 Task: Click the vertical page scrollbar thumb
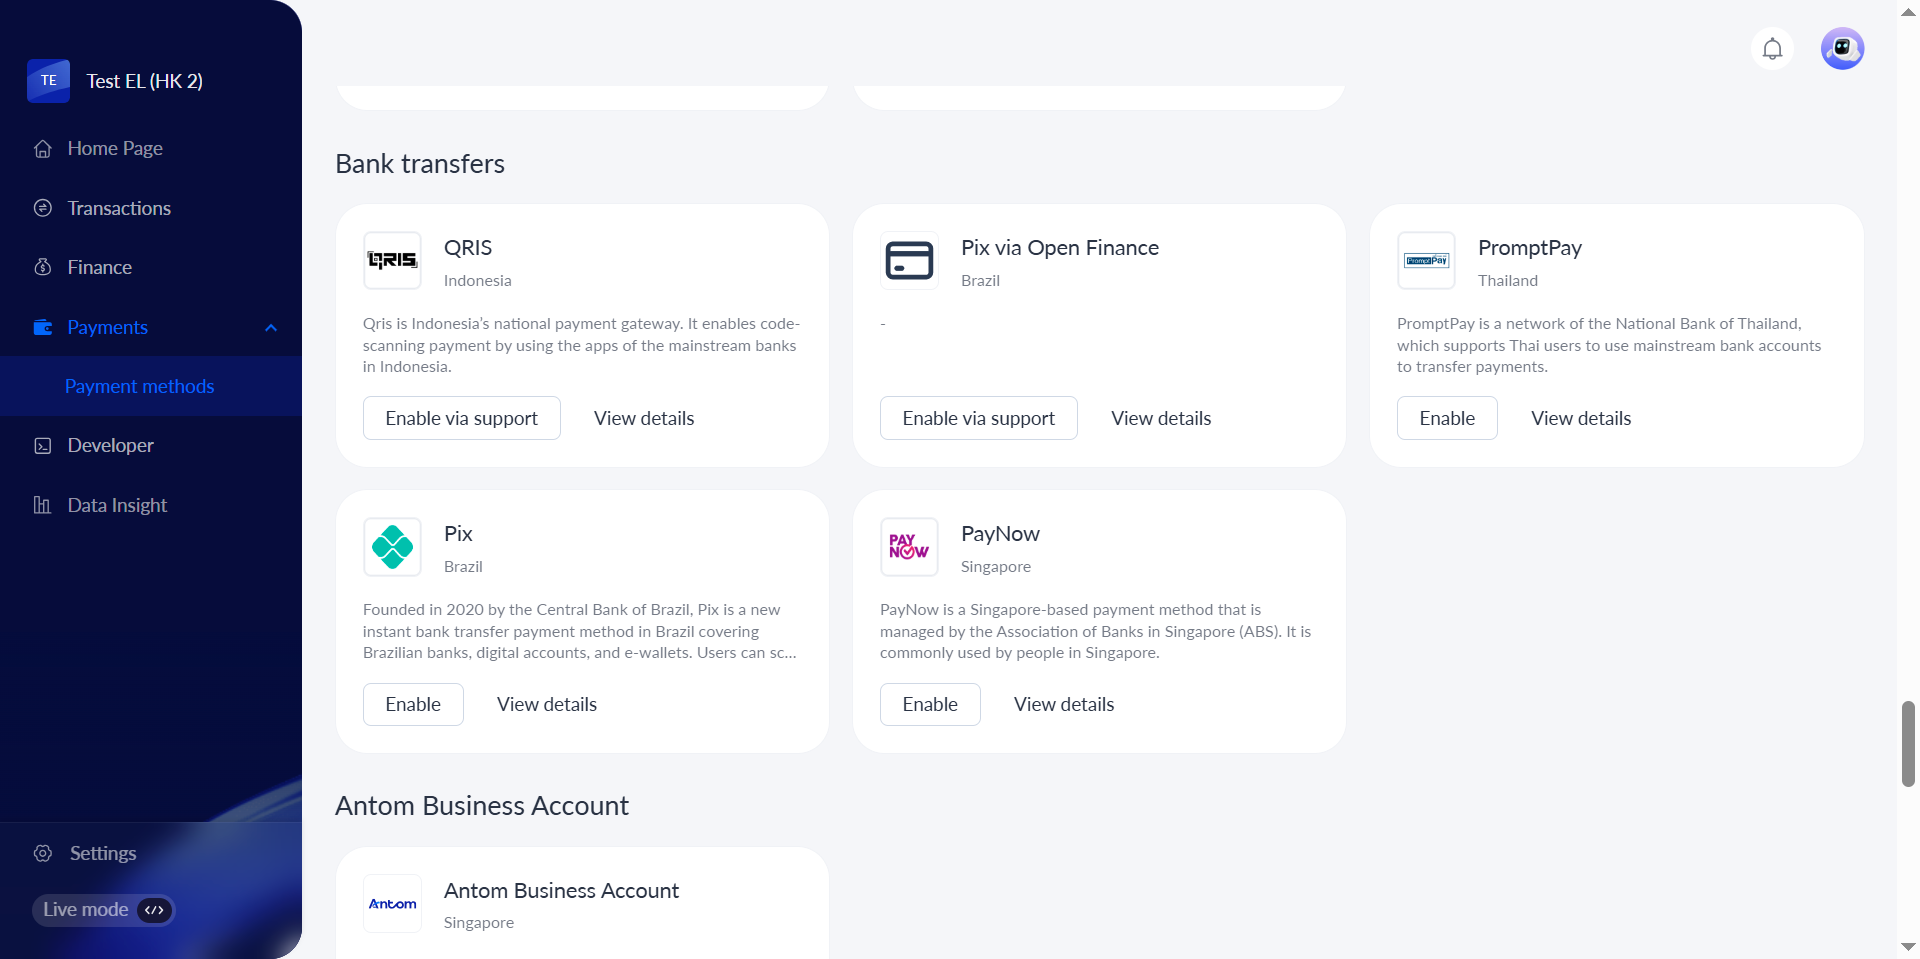point(1908,744)
